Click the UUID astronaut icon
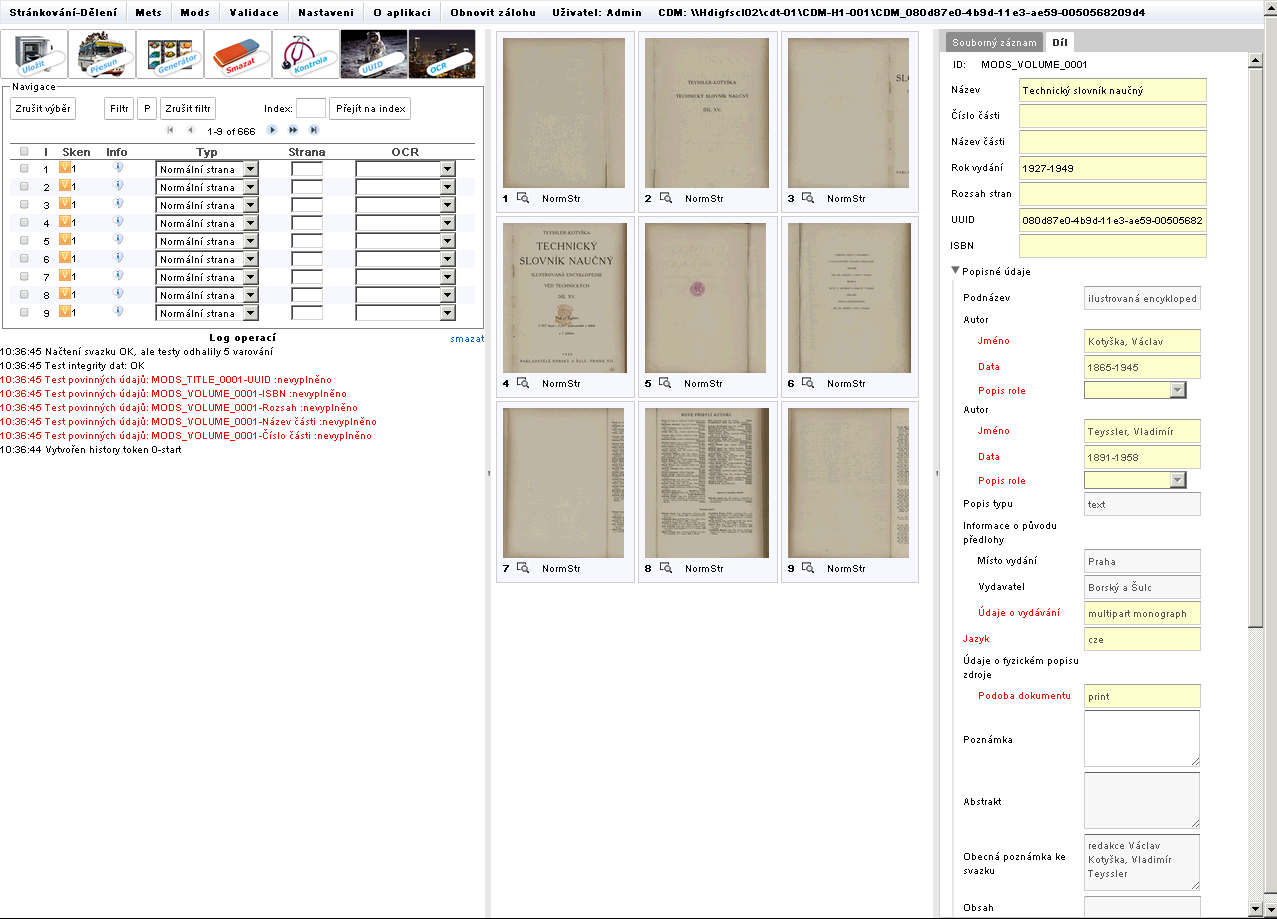Image resolution: width=1277 pixels, height=919 pixels. point(374,54)
